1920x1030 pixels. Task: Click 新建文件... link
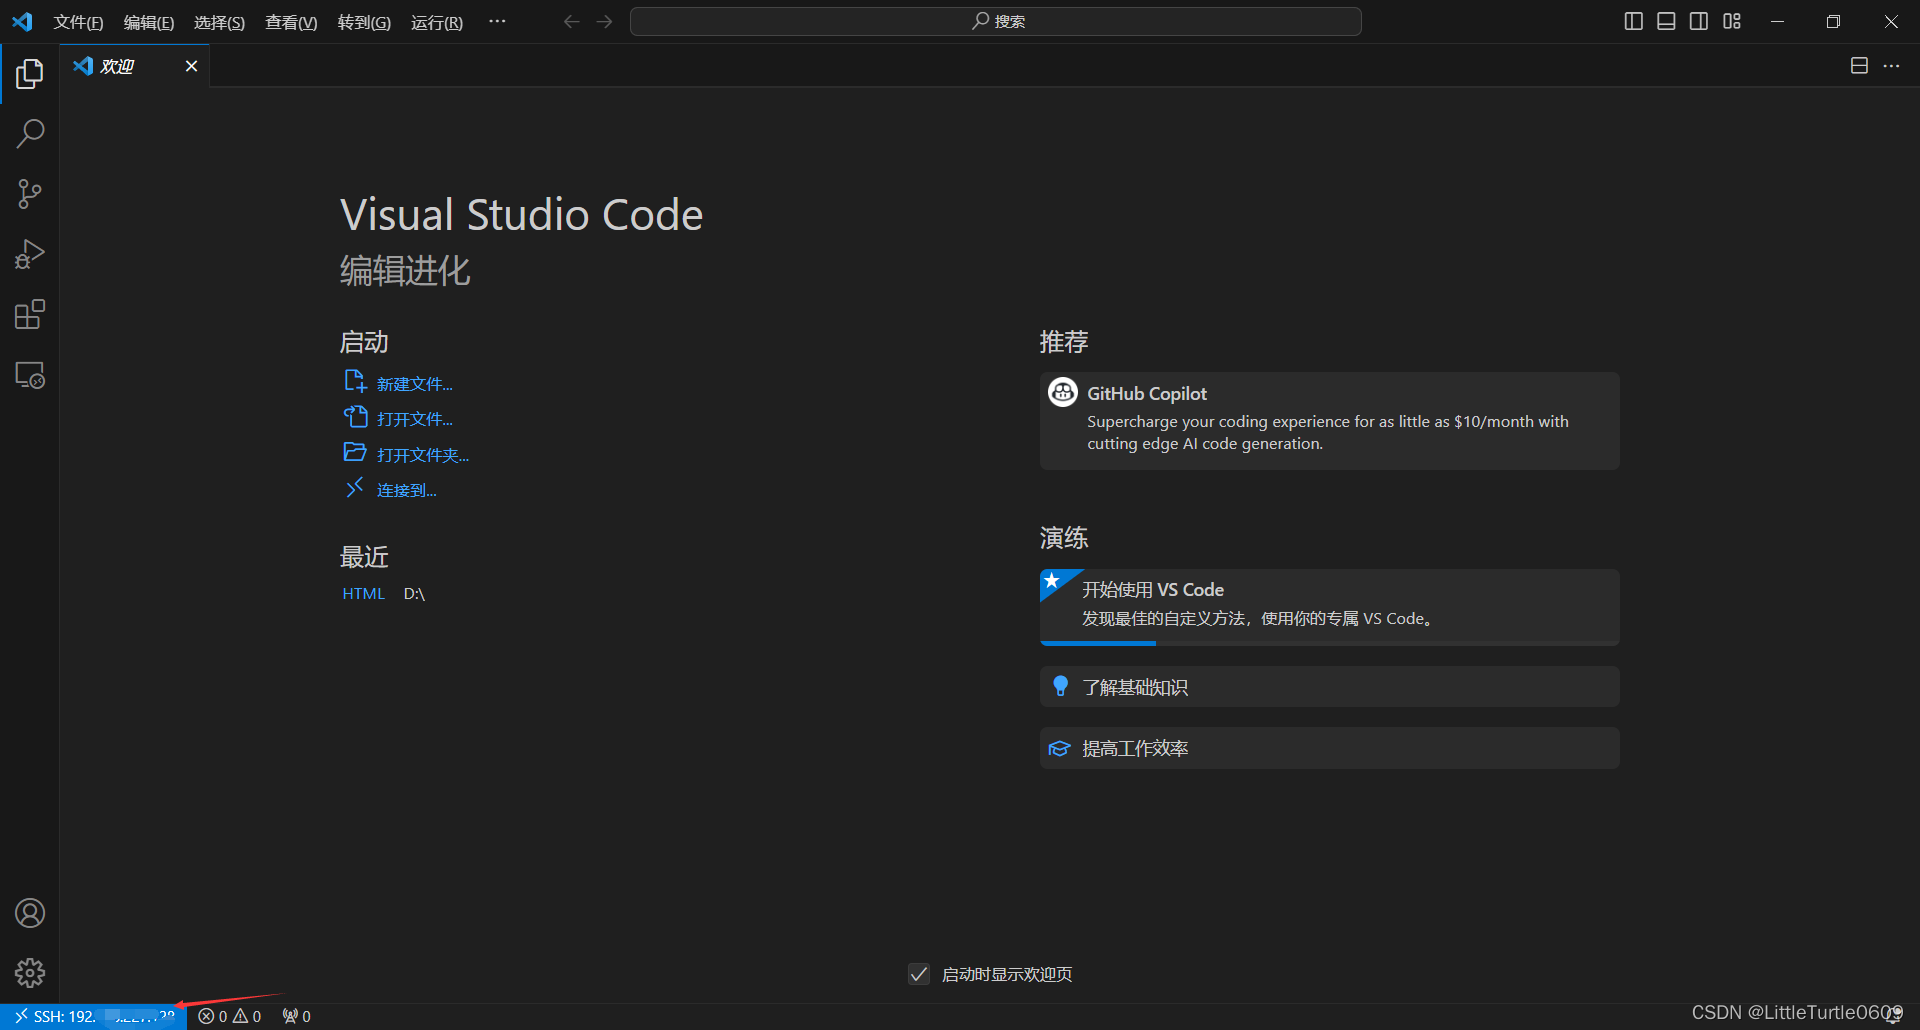pos(414,384)
